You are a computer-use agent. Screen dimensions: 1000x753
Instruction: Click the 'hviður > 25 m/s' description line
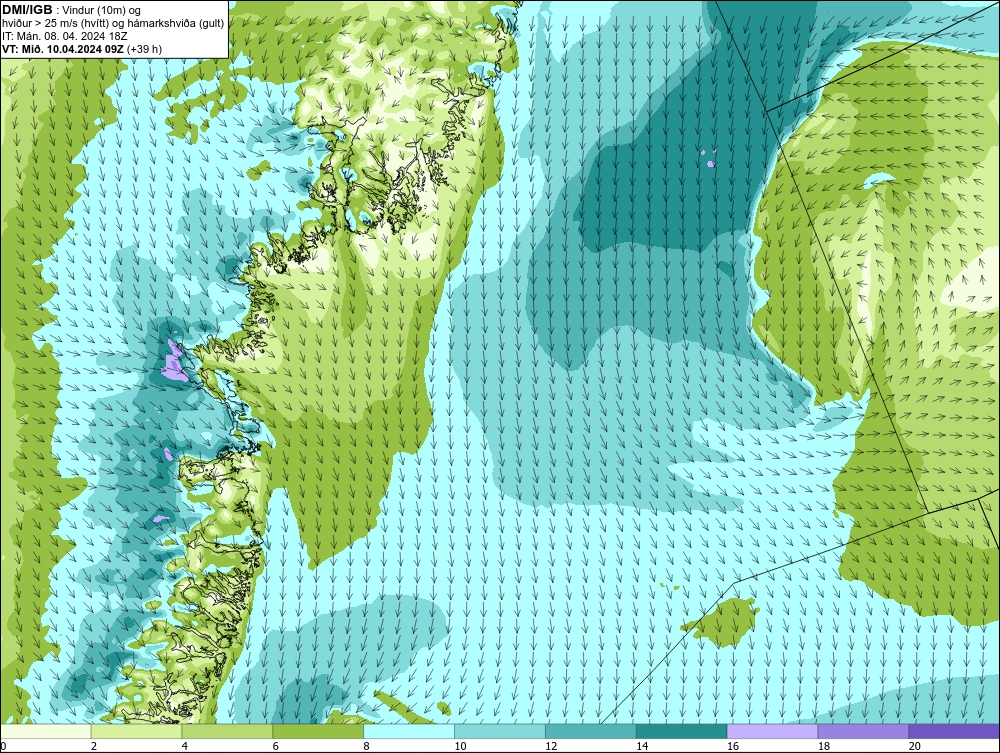pyautogui.click(x=113, y=24)
